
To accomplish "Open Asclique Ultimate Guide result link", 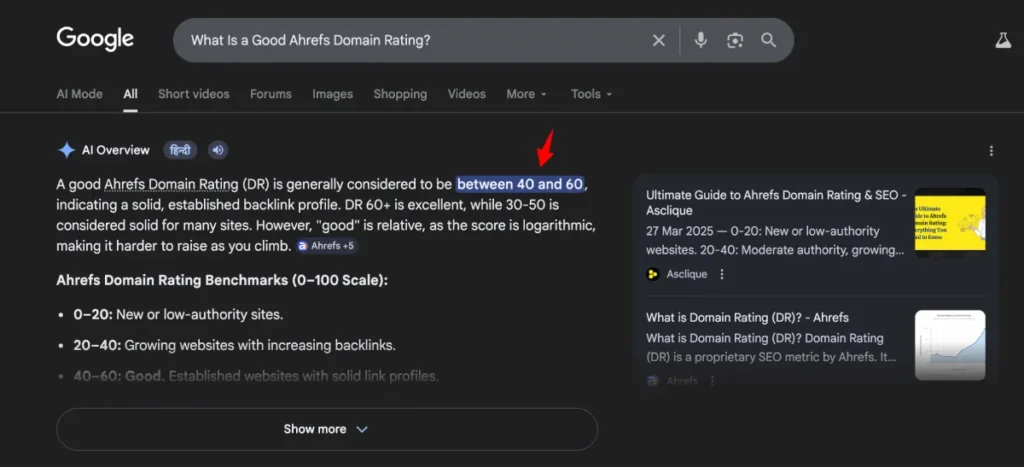I will [x=775, y=203].
